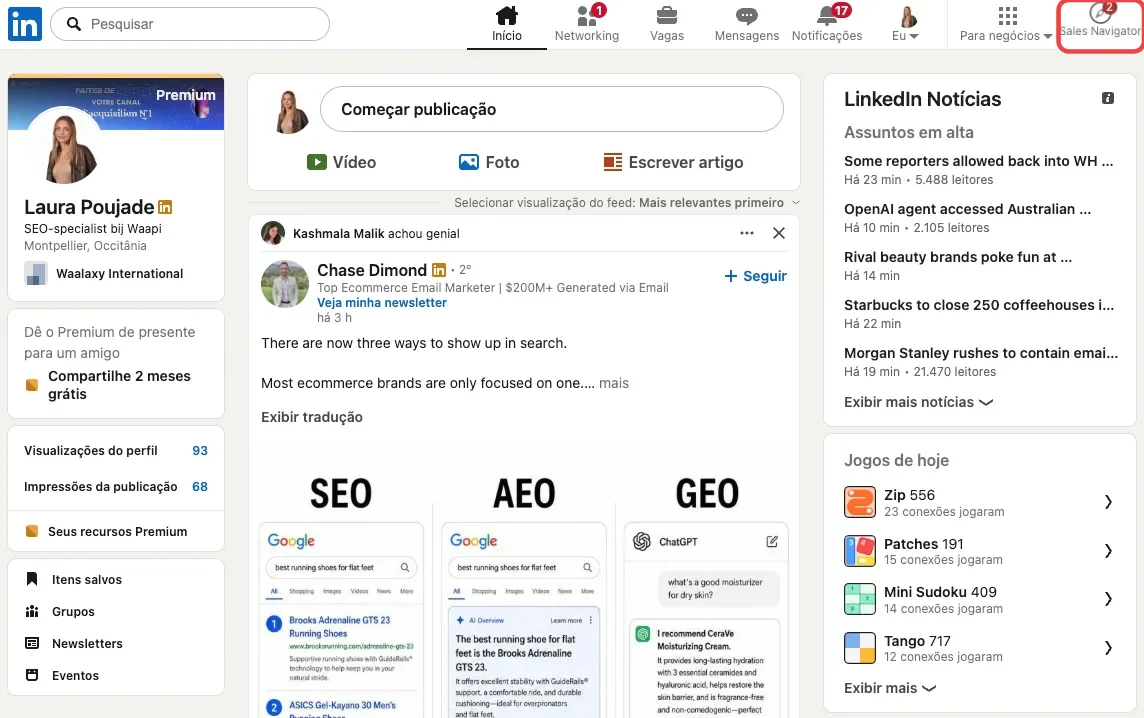The height and width of the screenshot is (718, 1144).
Task: Read Rival beauty brands news
Action: click(958, 257)
